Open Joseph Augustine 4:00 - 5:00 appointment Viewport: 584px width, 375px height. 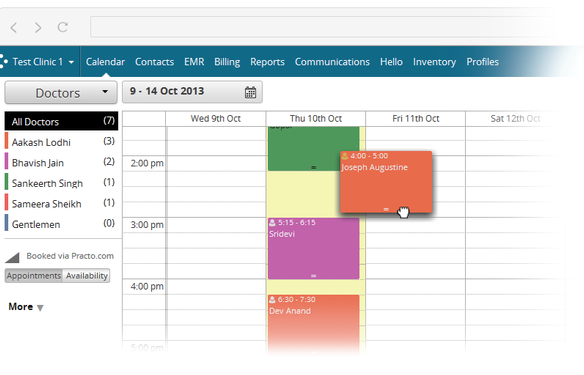386,182
